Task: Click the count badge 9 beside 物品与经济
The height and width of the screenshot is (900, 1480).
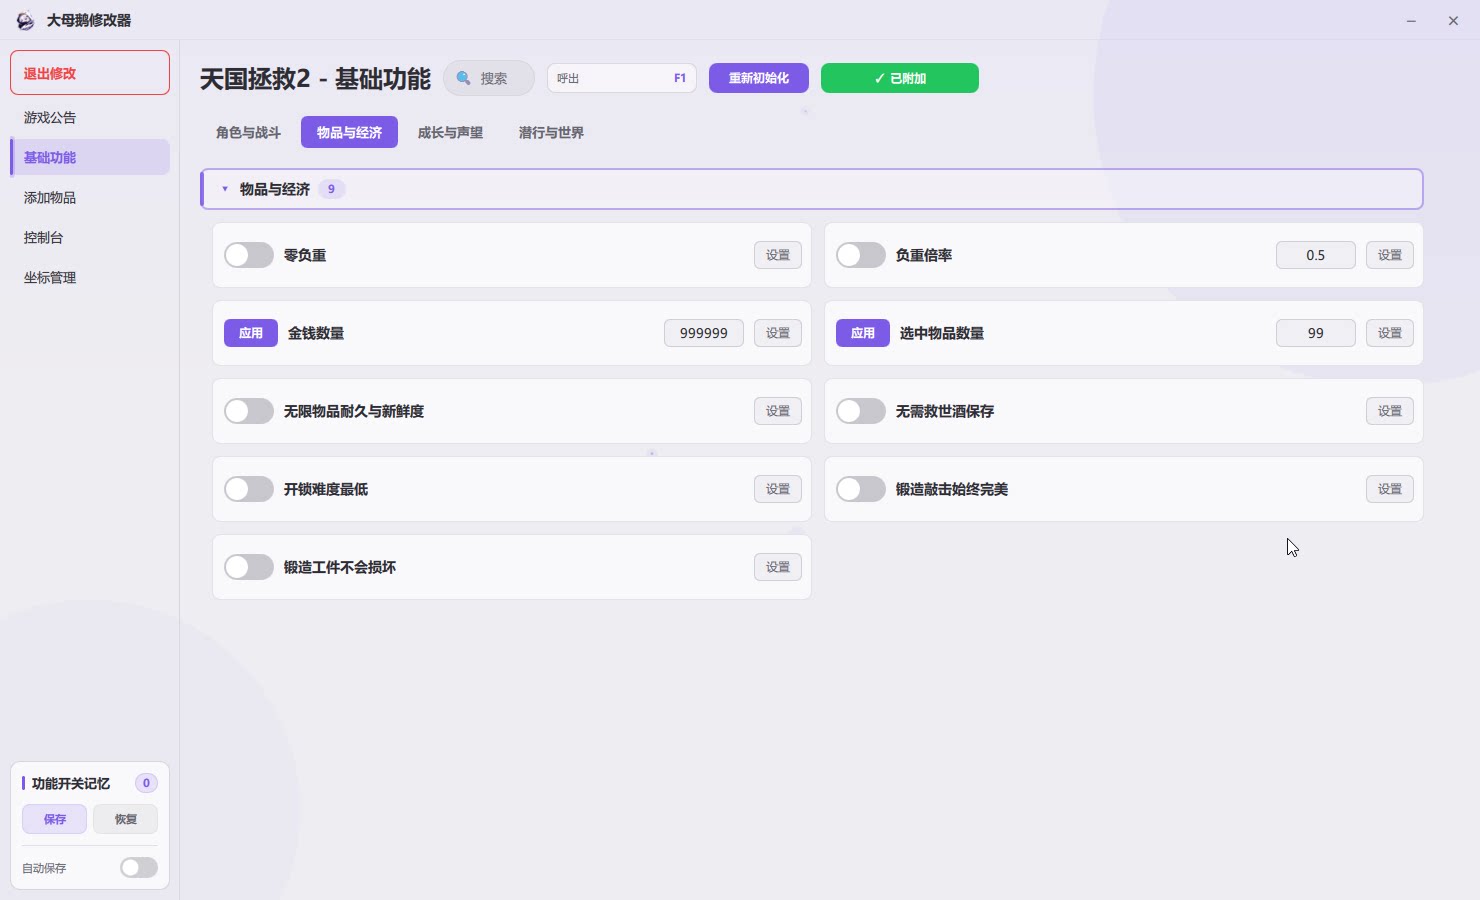Action: point(332,189)
